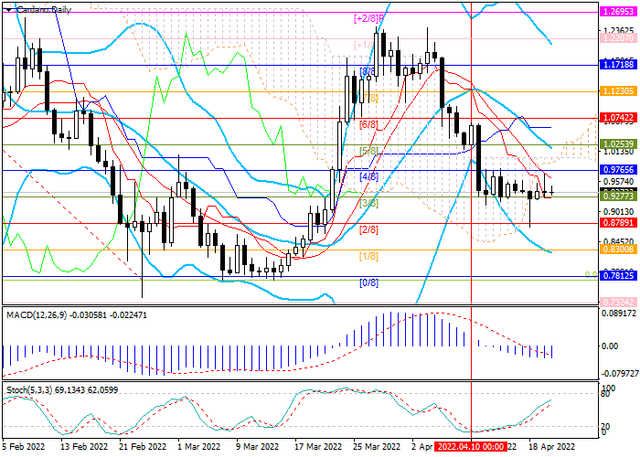
Task: Click the 20 level on Stochastic scale
Action: pos(606,426)
